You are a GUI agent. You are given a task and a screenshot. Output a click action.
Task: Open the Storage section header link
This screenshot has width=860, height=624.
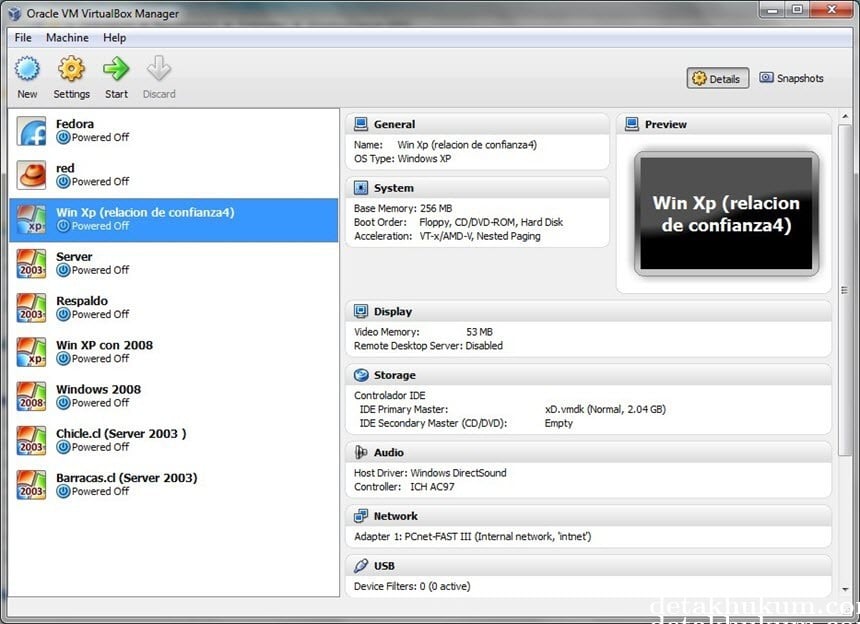pyautogui.click(x=395, y=375)
